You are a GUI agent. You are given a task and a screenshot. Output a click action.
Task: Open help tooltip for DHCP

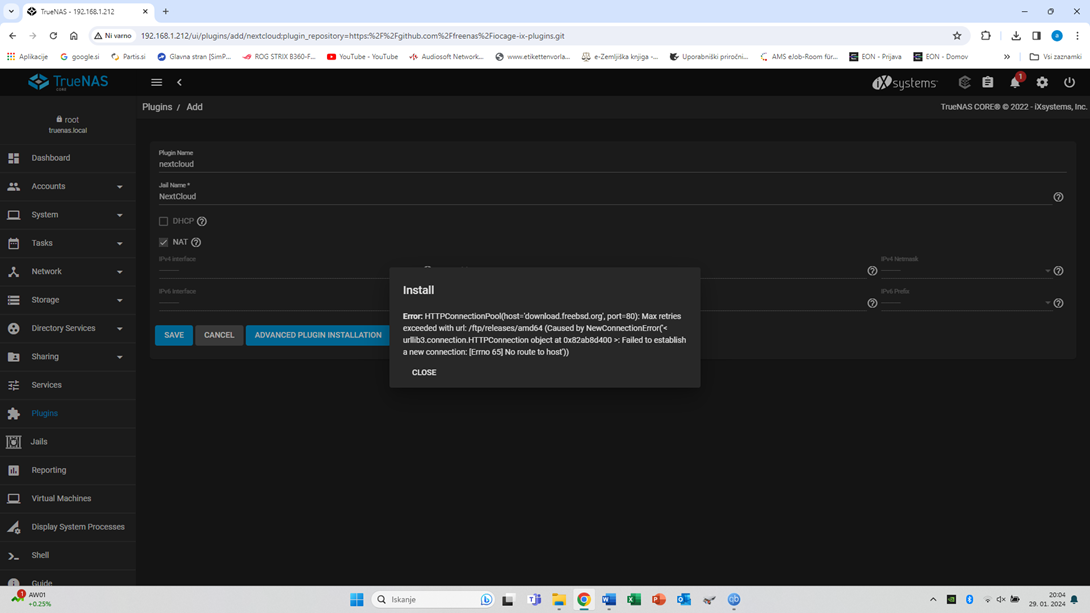click(202, 221)
